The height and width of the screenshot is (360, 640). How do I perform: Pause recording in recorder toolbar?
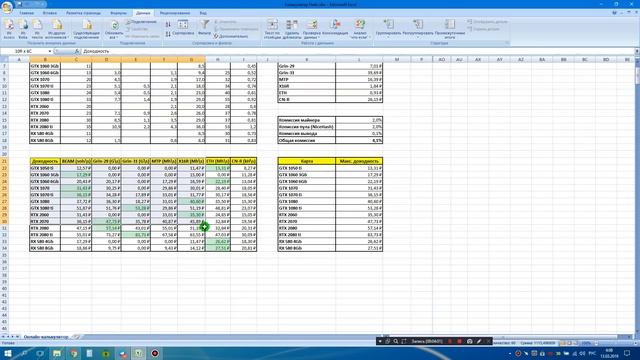[450, 341]
